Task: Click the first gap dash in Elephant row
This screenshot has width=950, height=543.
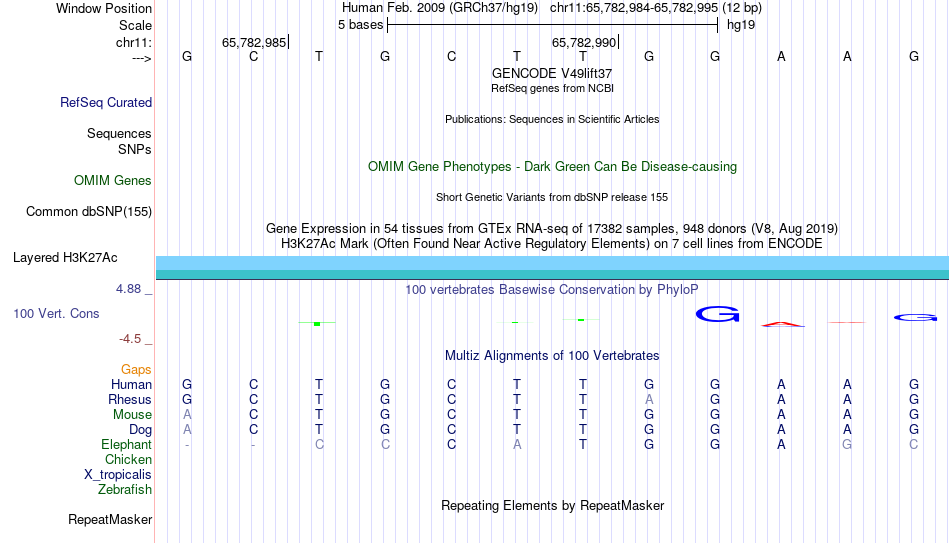Action: (x=187, y=445)
